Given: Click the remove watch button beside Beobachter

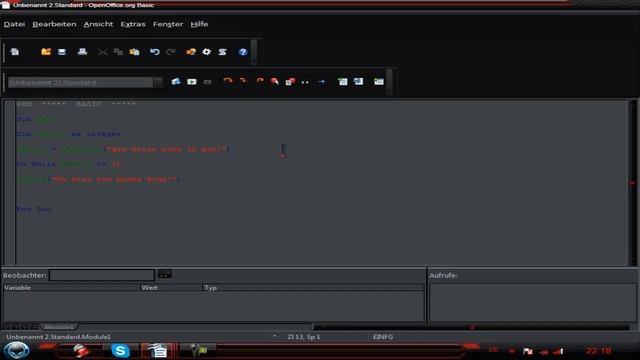Looking at the screenshot, I should pos(165,274).
